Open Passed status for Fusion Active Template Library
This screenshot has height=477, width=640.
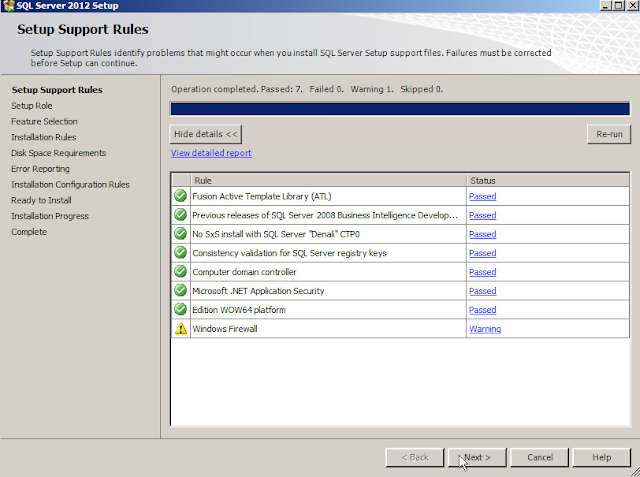(x=482, y=196)
